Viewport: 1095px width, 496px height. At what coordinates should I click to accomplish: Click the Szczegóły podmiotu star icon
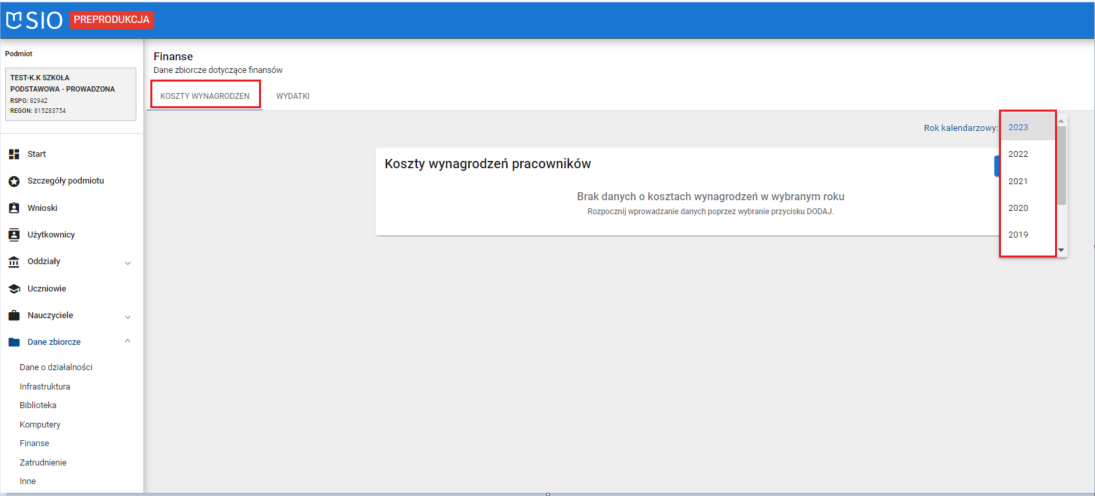(14, 181)
